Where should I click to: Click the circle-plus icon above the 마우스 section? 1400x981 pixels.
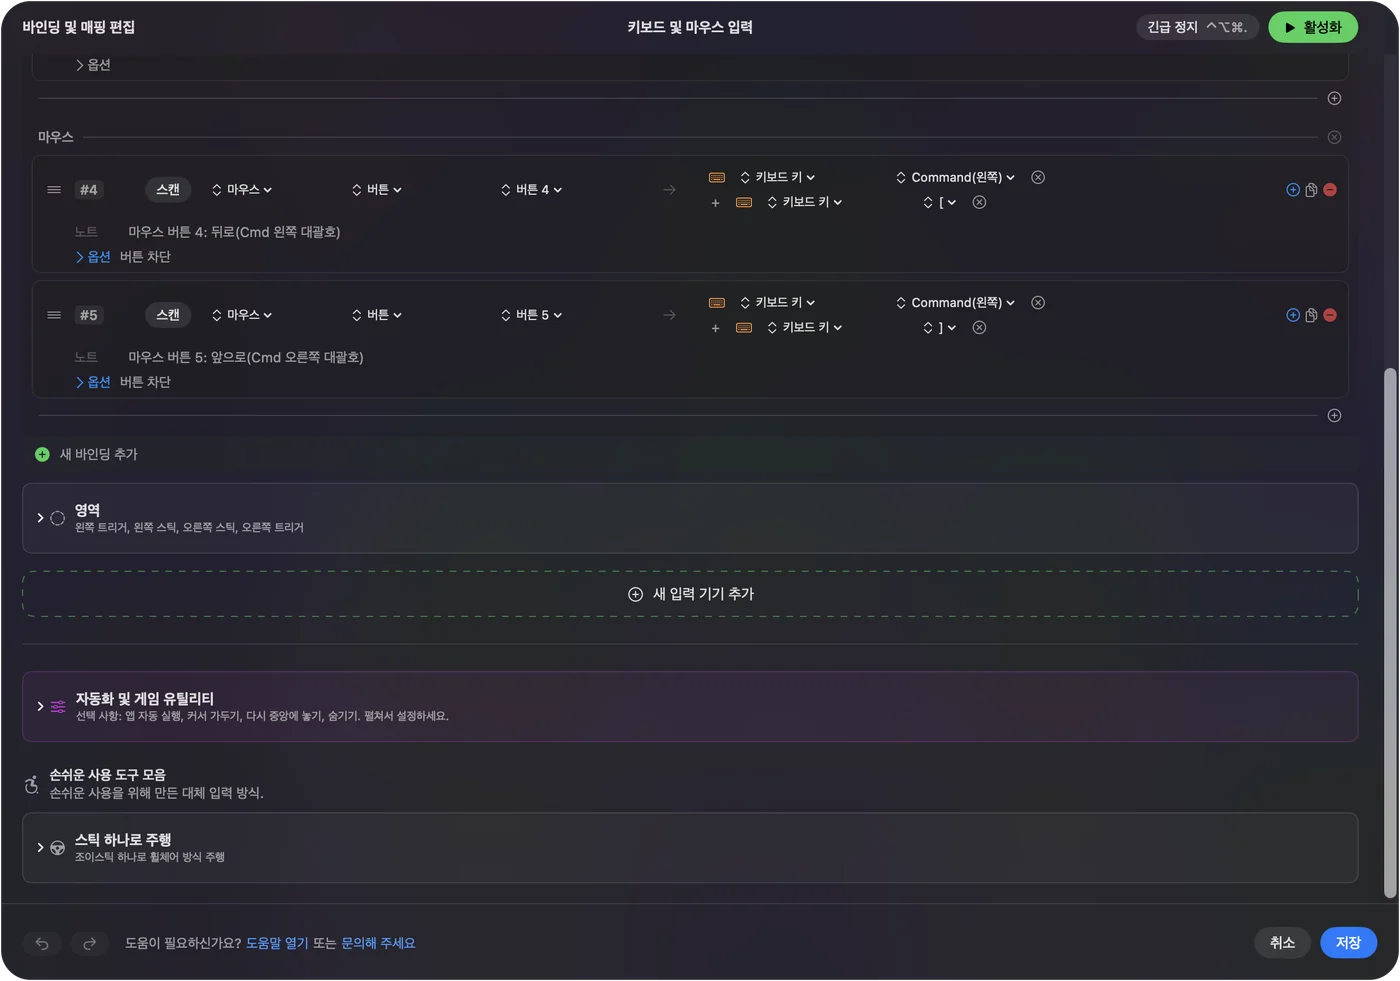[x=1334, y=98]
